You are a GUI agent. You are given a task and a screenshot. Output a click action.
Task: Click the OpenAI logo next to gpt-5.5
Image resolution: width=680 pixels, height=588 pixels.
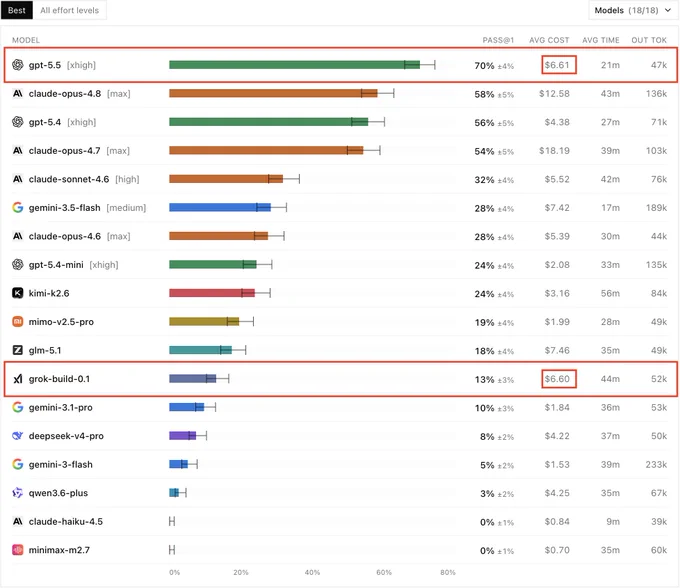coord(17,65)
